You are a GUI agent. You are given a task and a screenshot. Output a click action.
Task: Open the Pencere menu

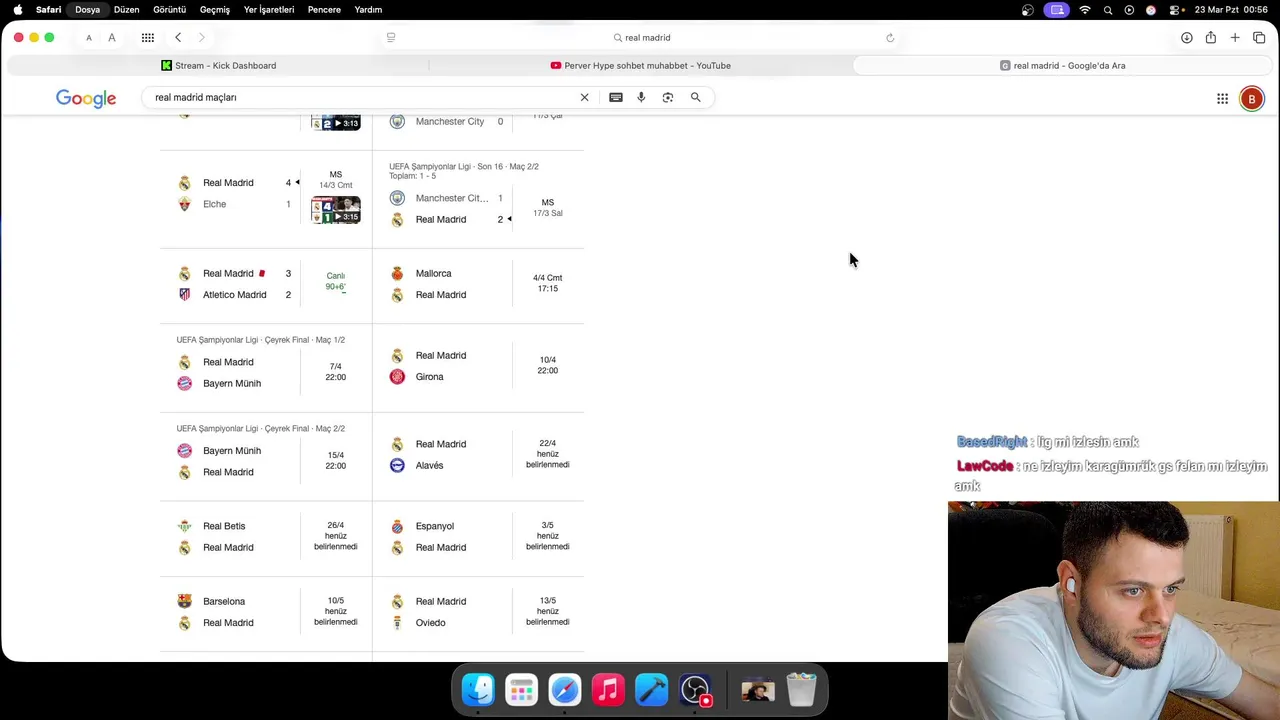click(x=324, y=10)
